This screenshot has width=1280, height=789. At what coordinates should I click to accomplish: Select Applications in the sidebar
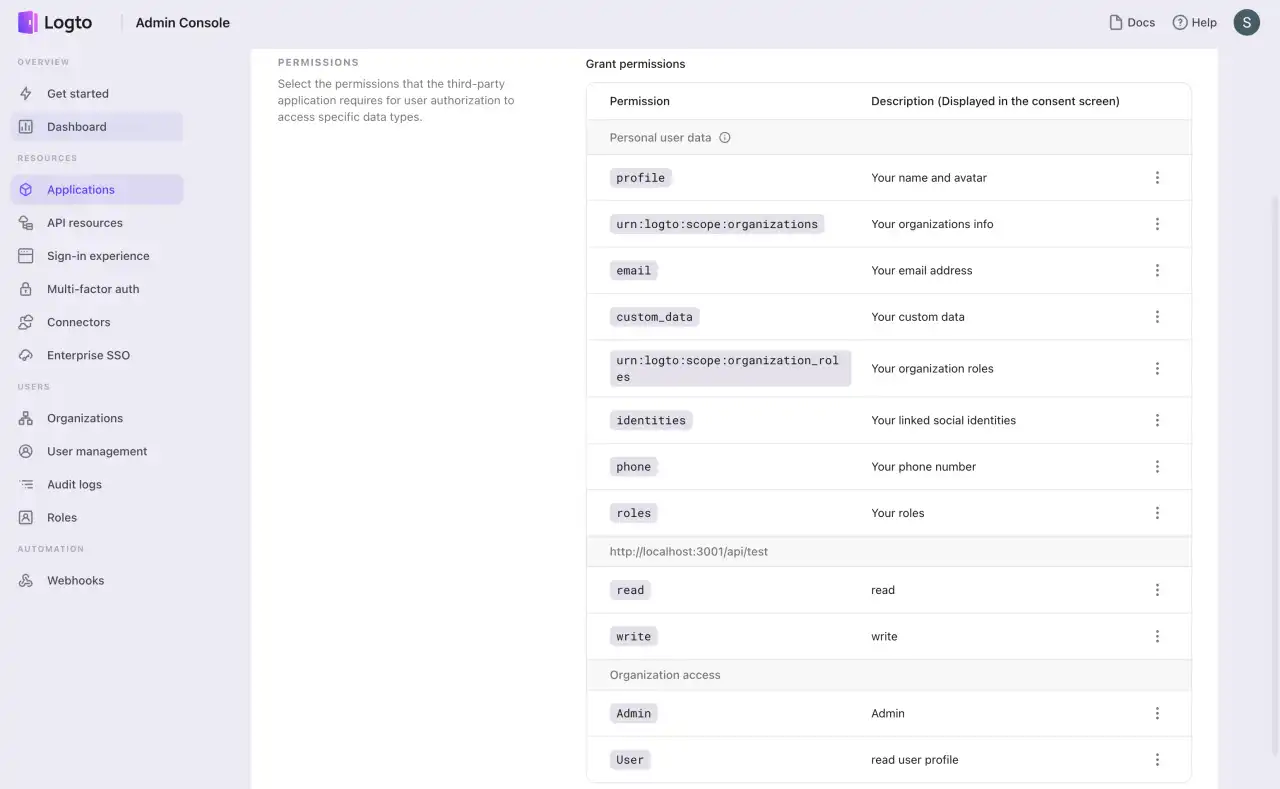[x=81, y=189]
